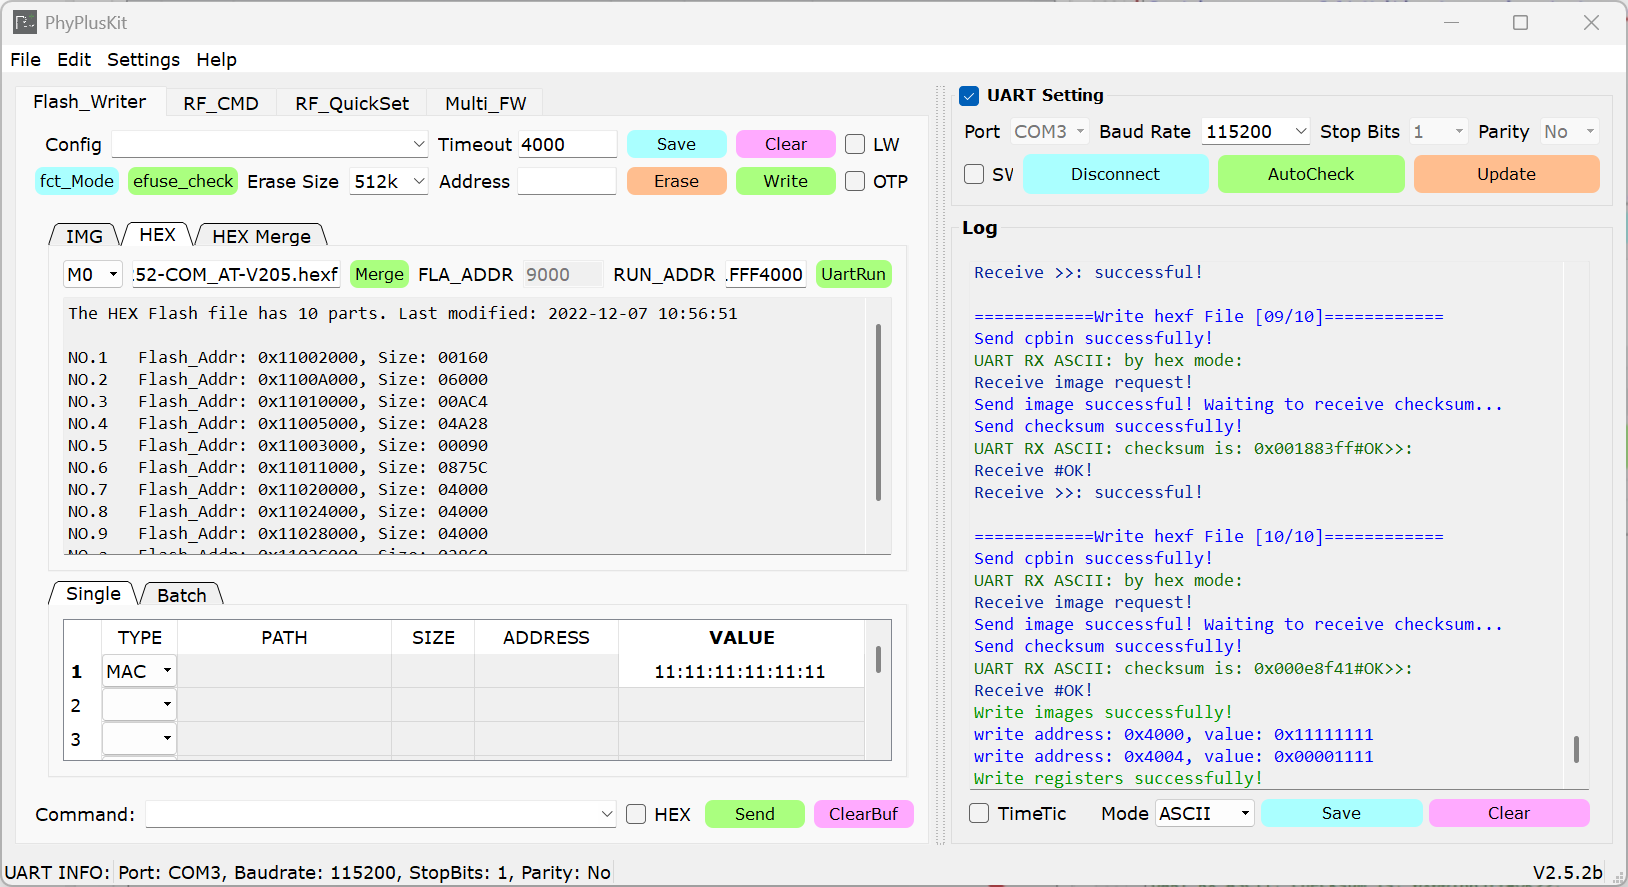This screenshot has height=887, width=1628.
Task: Click the Timeout input field
Action: pos(567,144)
